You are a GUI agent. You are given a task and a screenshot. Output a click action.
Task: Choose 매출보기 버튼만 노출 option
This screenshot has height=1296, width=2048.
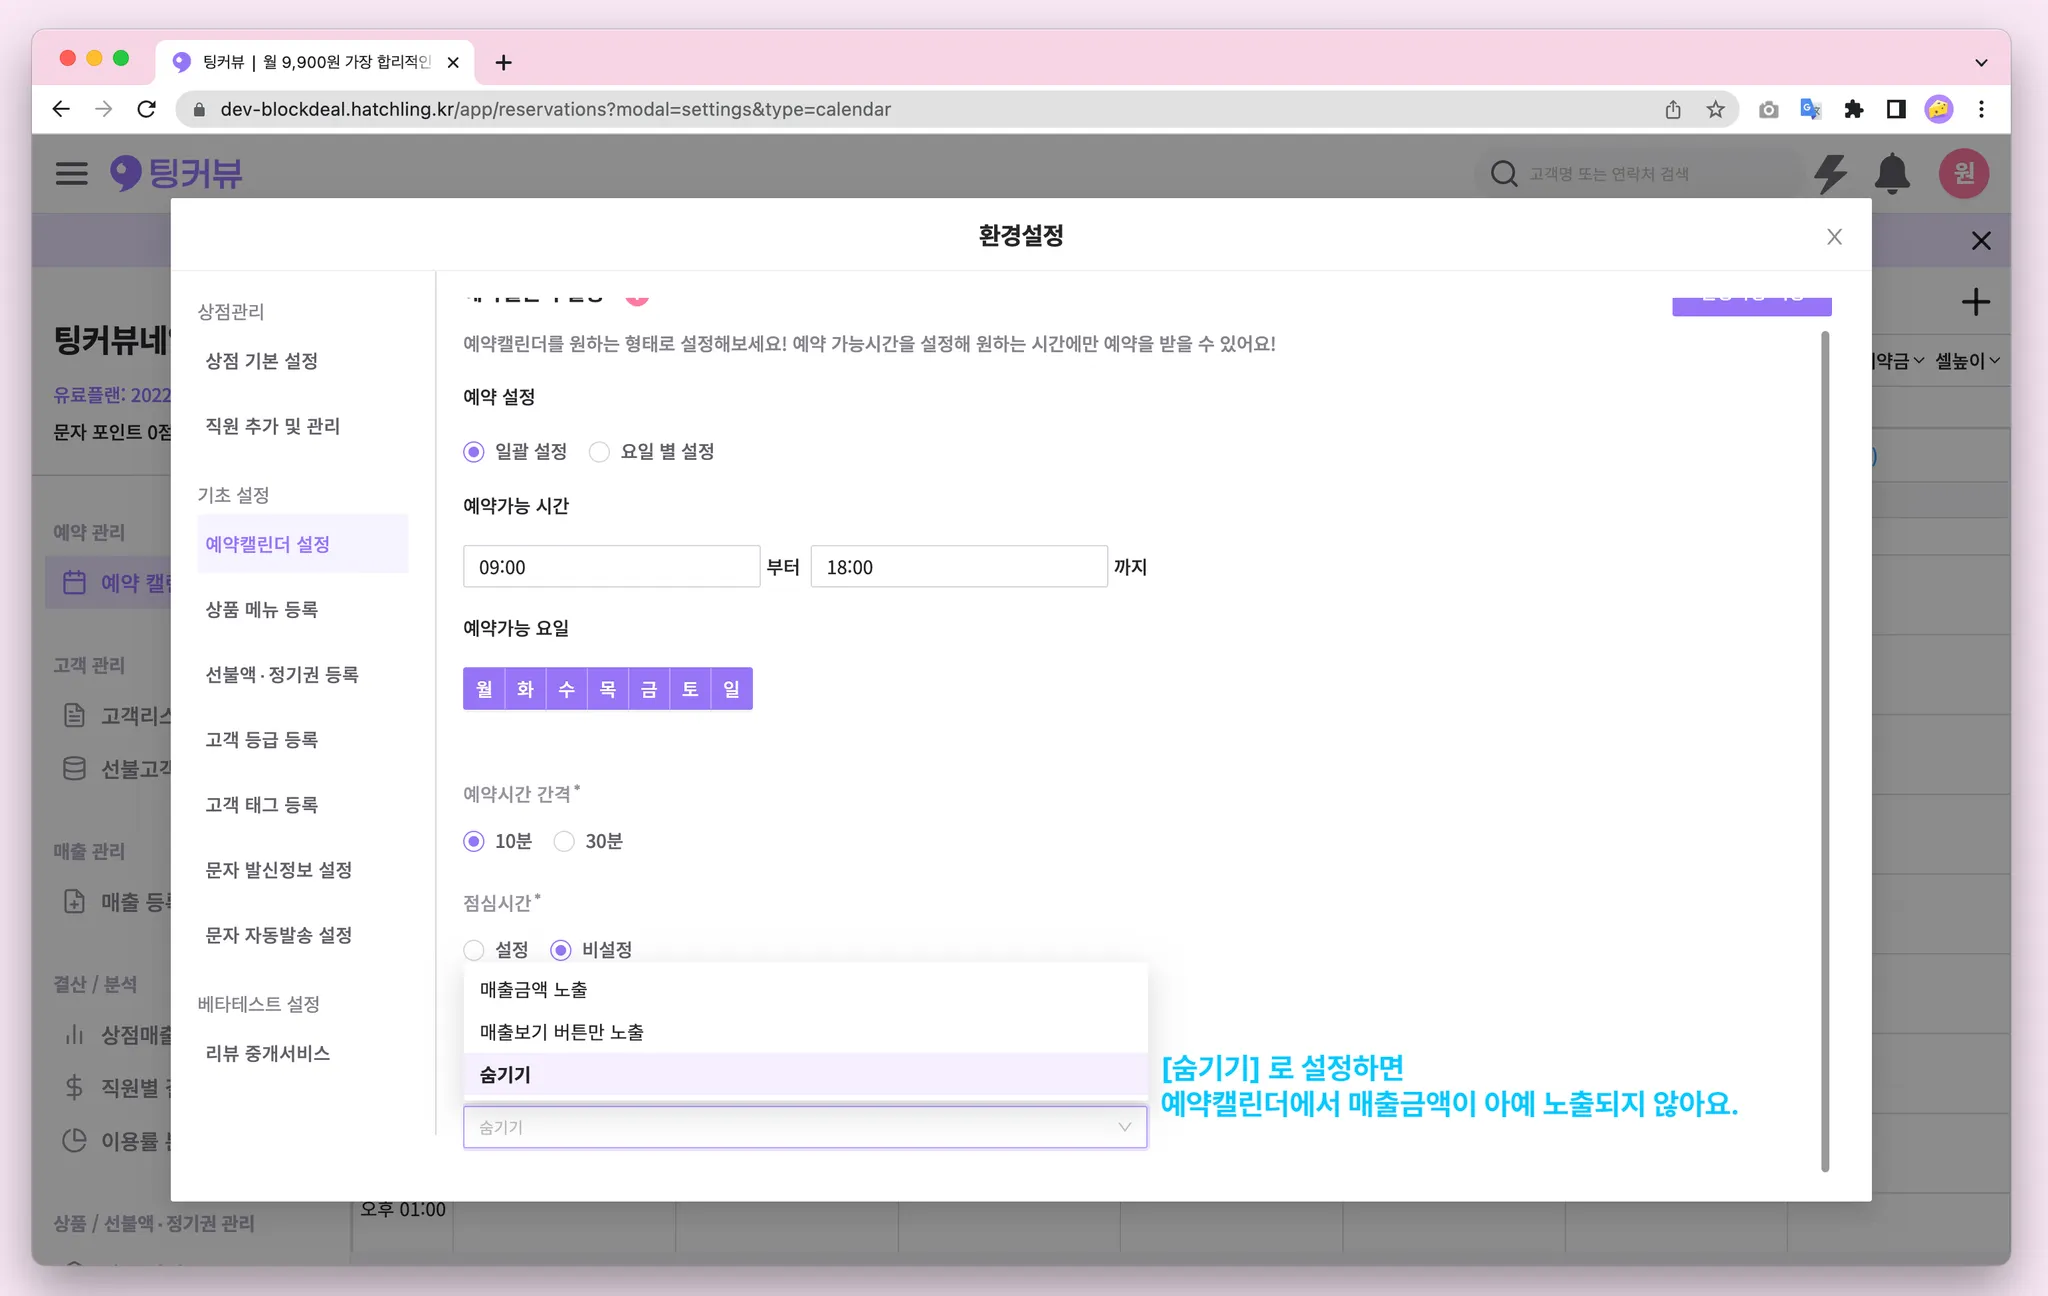[562, 1032]
